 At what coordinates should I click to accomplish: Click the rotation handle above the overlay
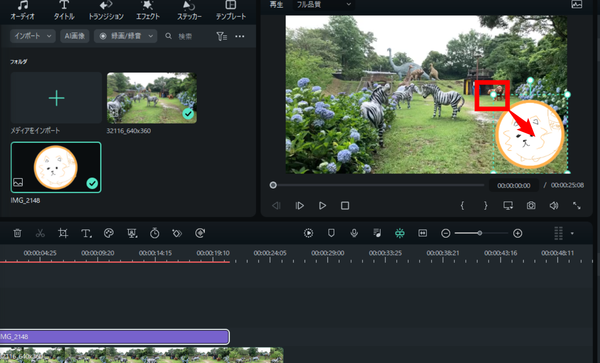(530, 80)
